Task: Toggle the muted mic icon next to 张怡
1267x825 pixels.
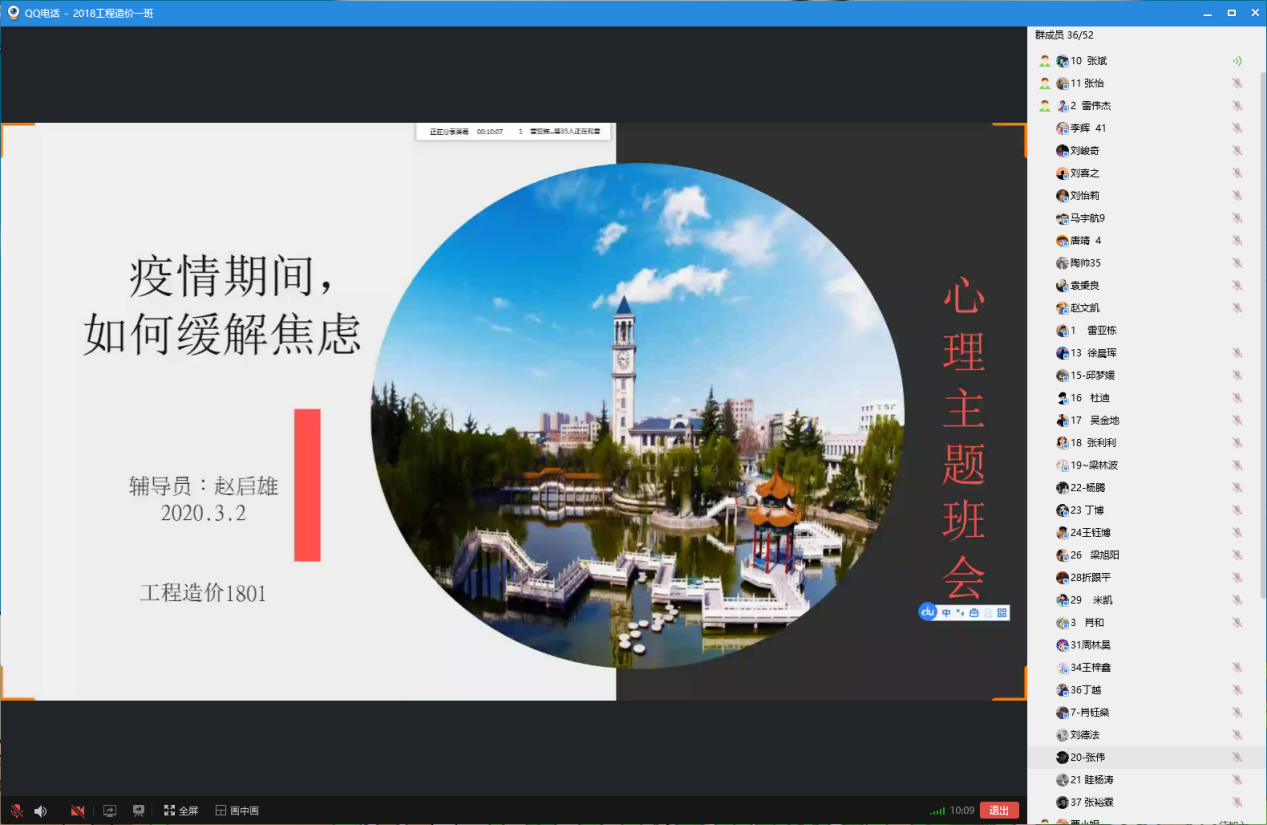Action: click(1236, 82)
